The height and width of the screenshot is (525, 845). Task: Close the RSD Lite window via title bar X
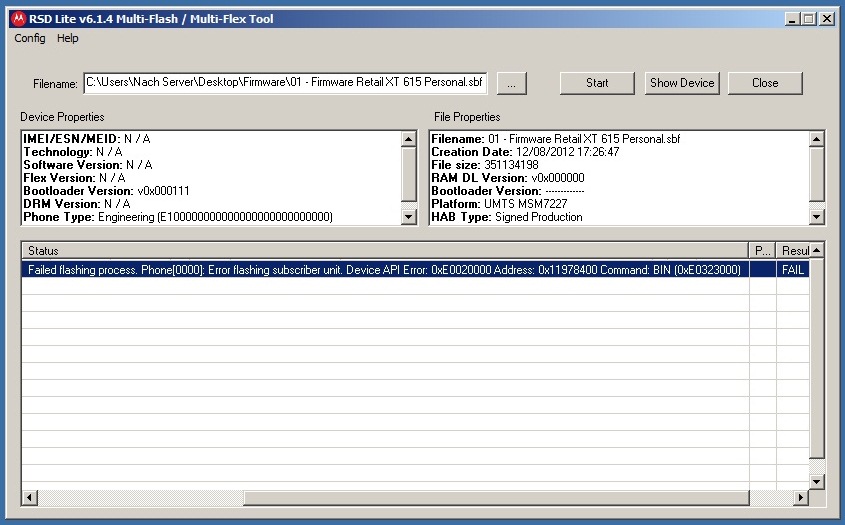click(827, 19)
